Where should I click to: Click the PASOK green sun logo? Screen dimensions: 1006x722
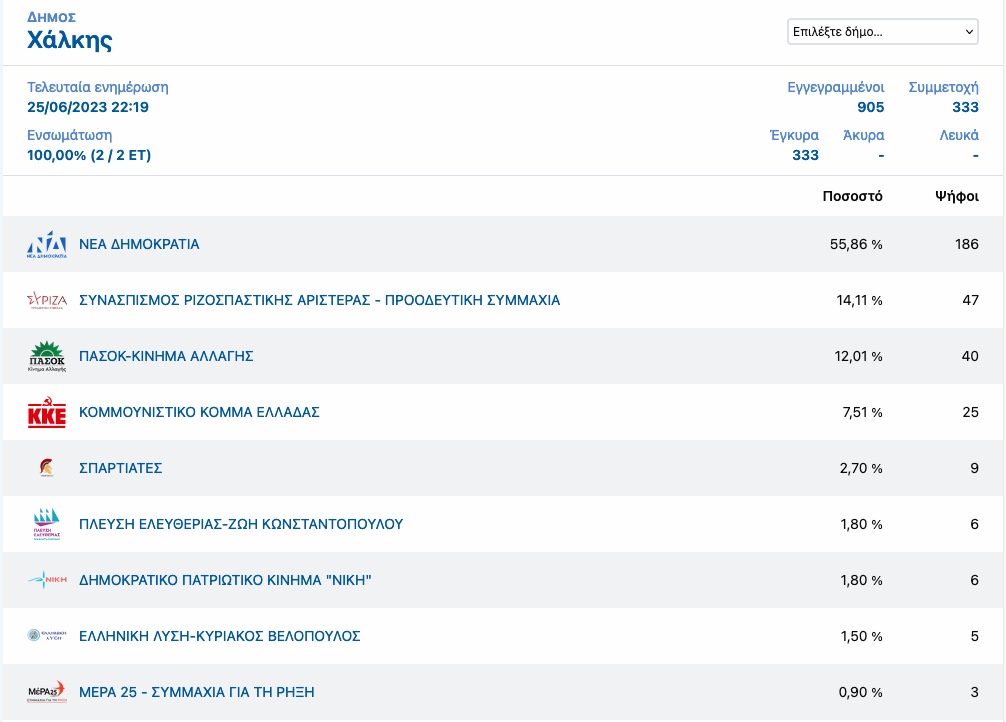(47, 356)
